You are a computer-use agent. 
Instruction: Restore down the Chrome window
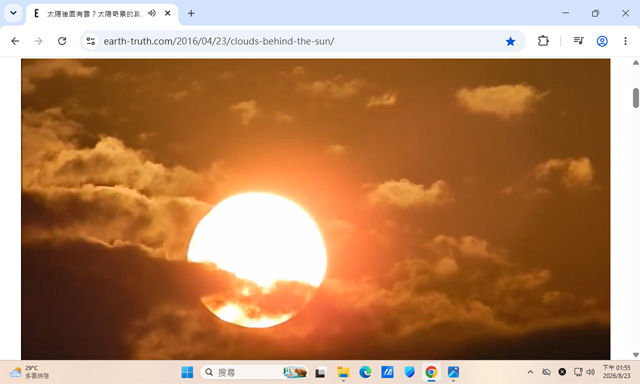point(595,13)
